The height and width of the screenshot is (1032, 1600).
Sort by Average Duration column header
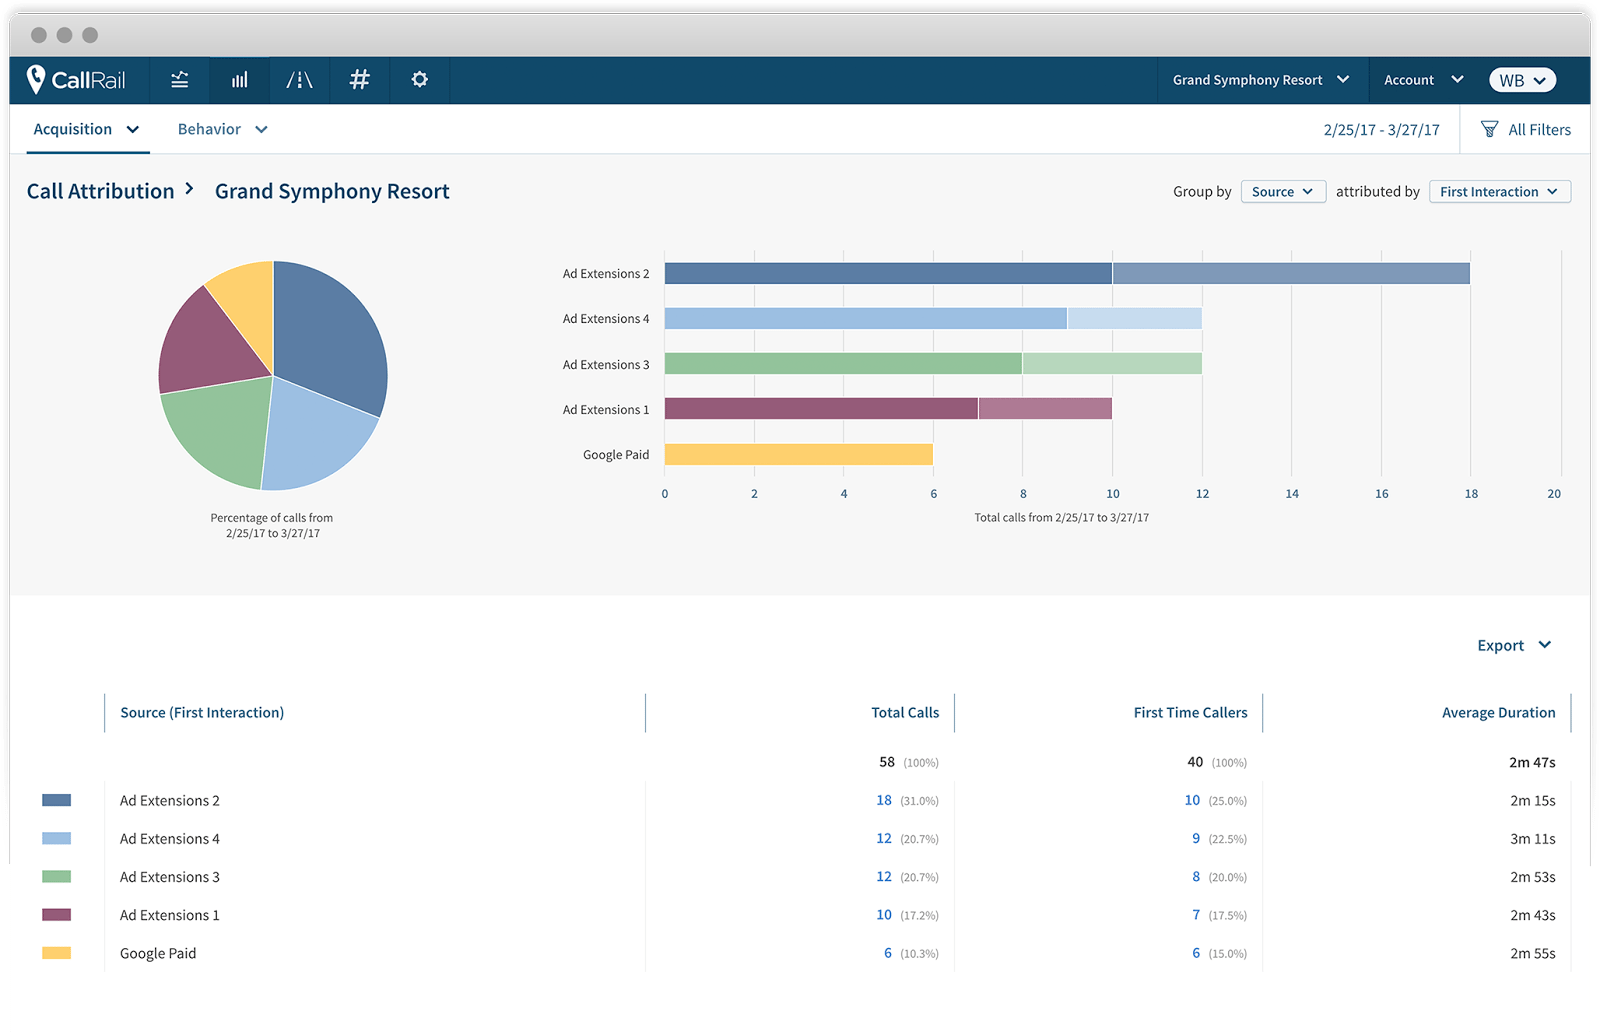pos(1498,713)
